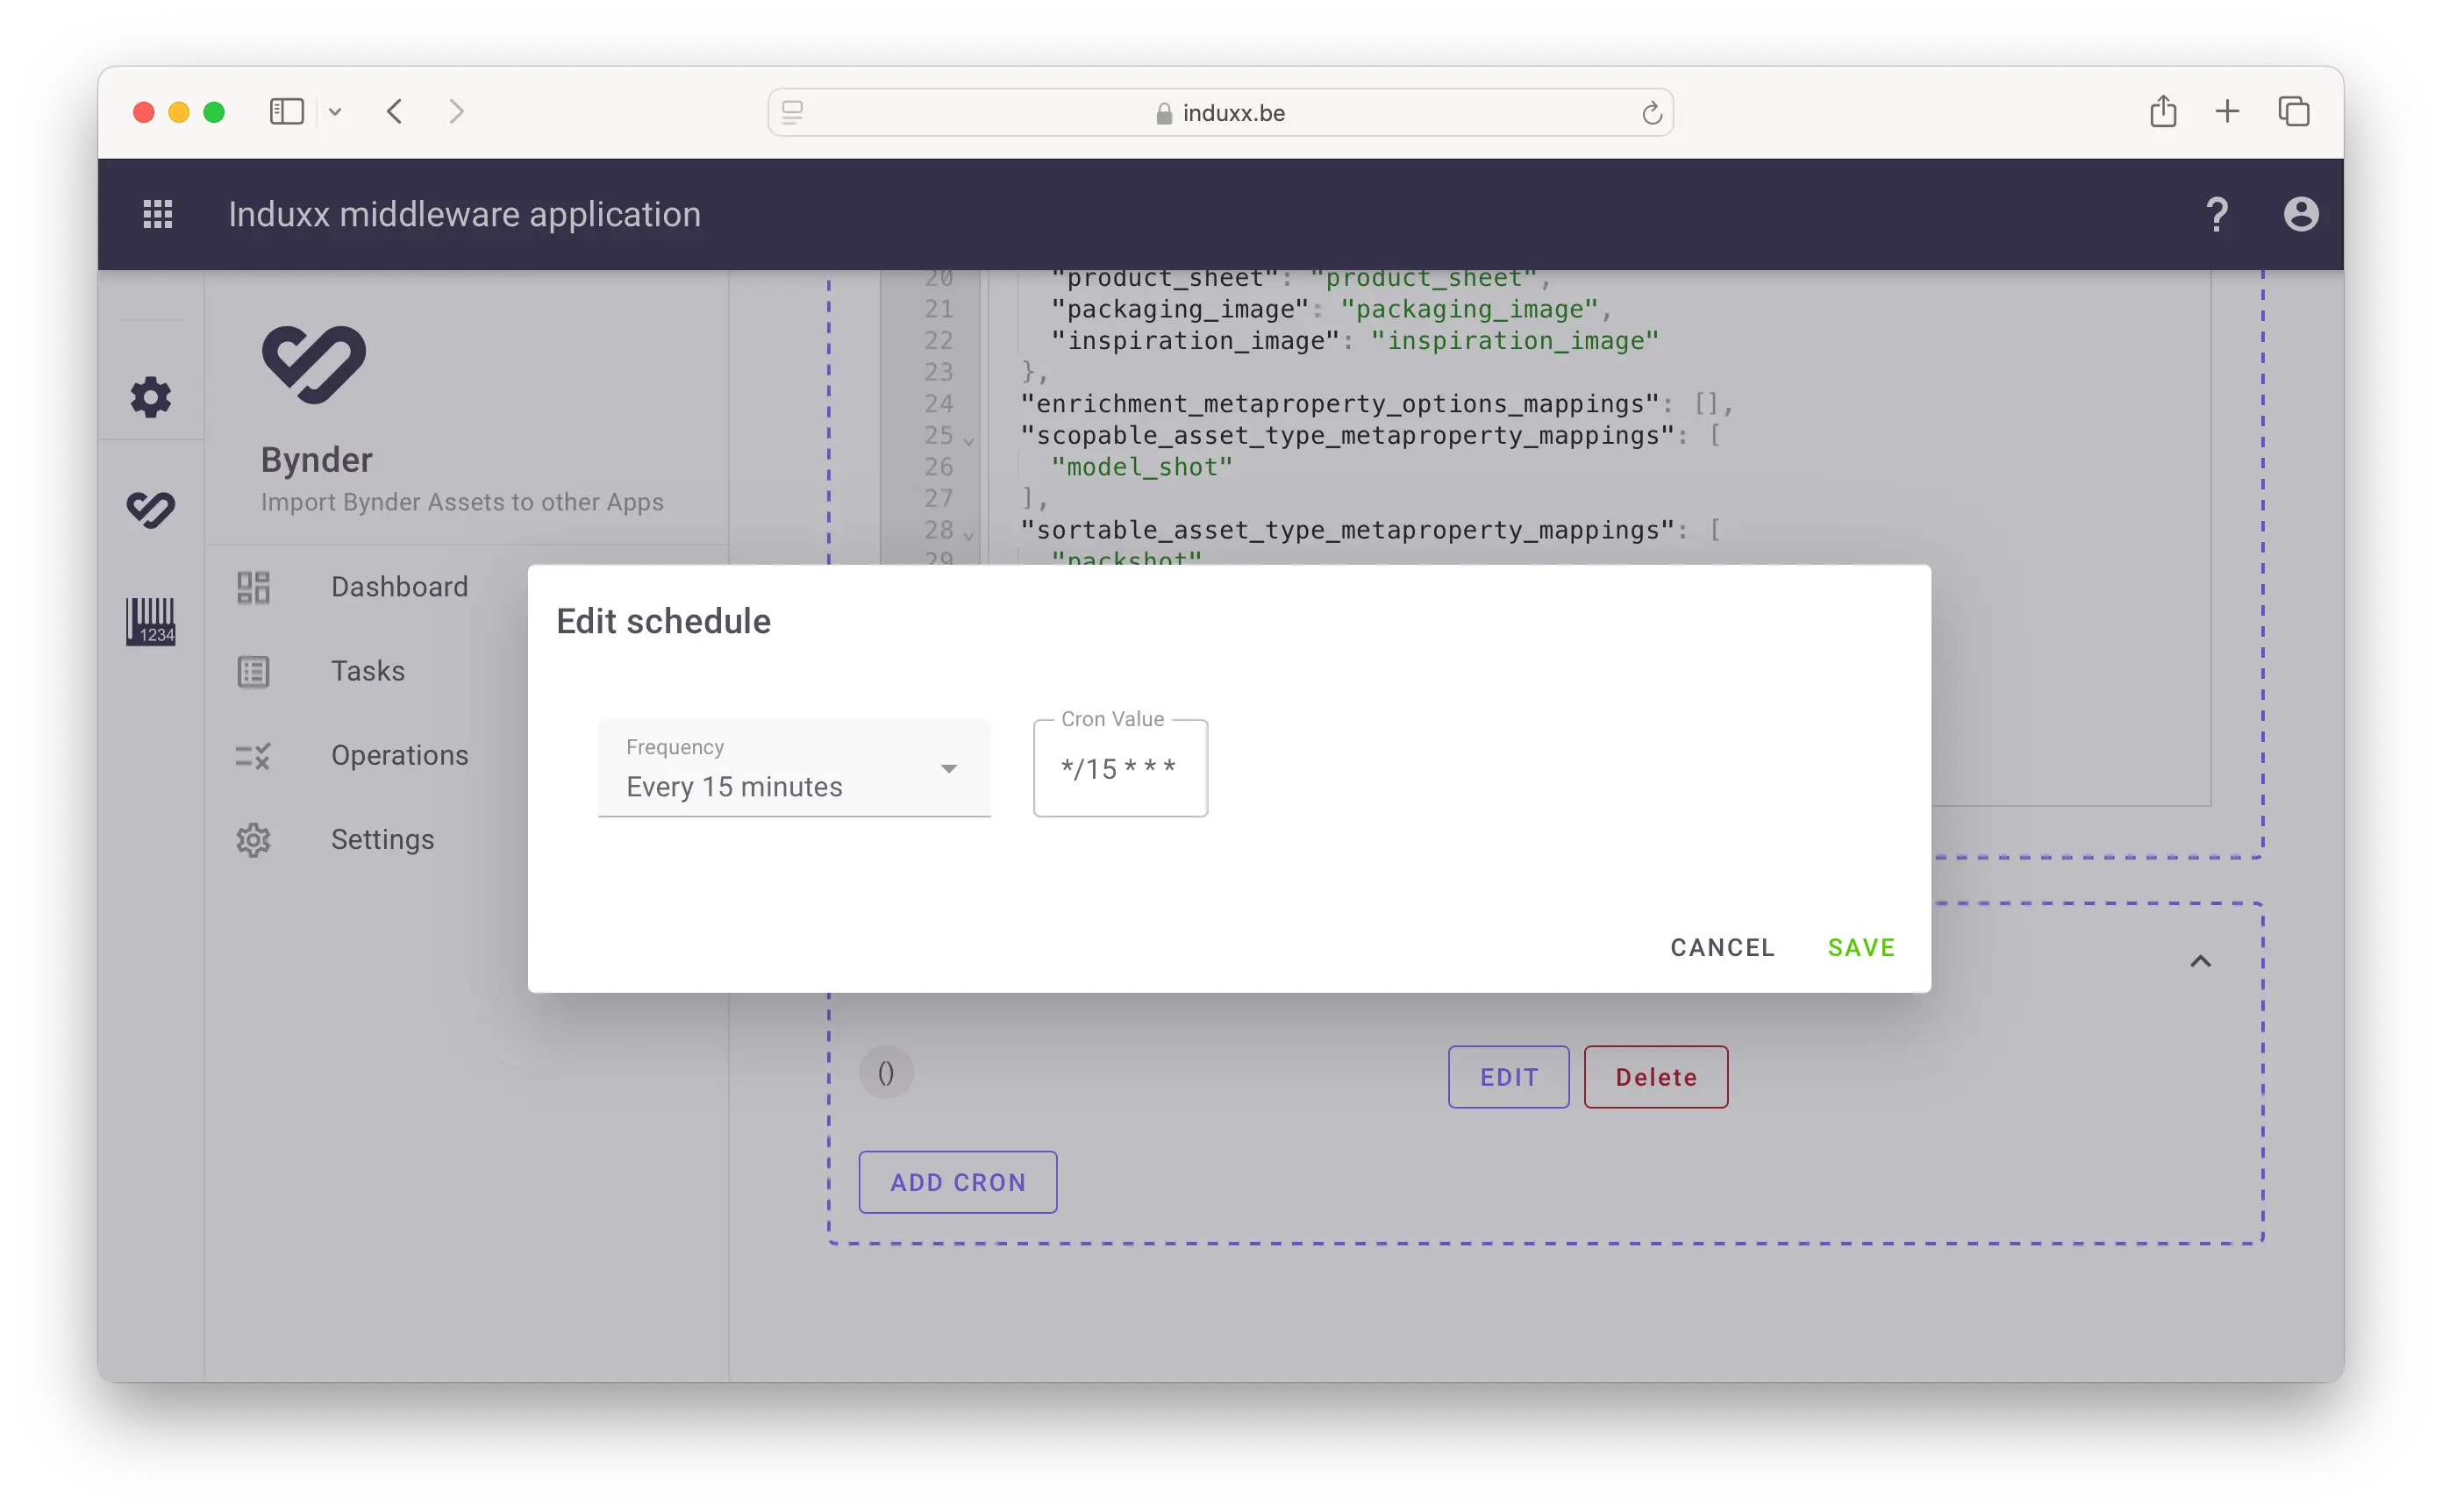Collapse the cron section chevron
Screen dimensions: 2442x1512
(2200, 961)
